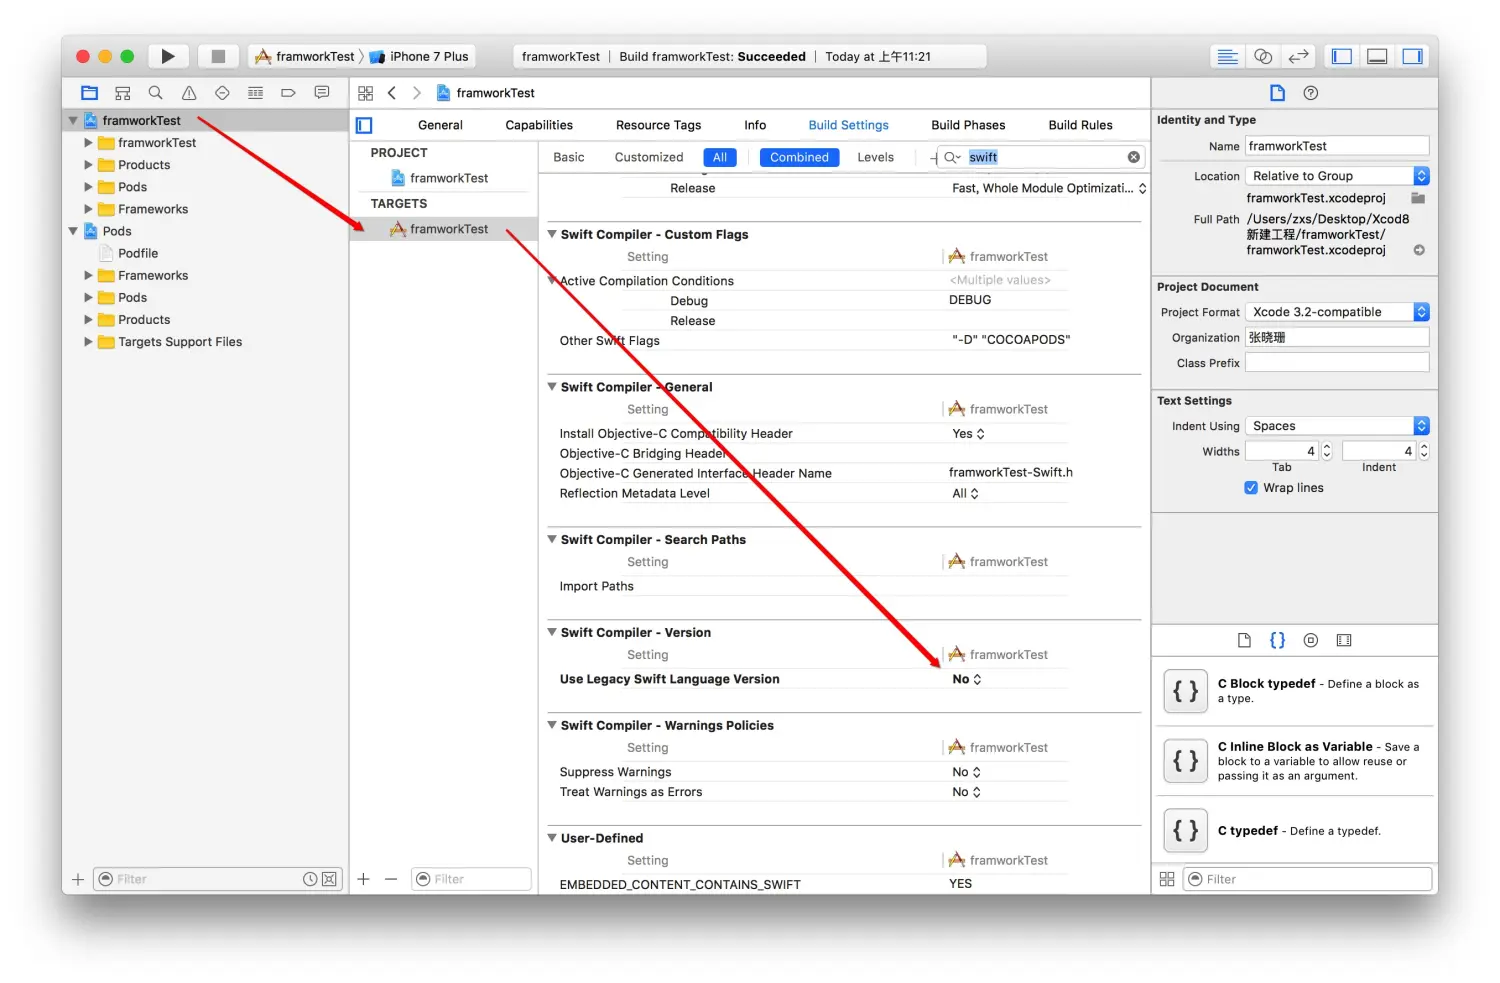Stop the running build

(218, 56)
